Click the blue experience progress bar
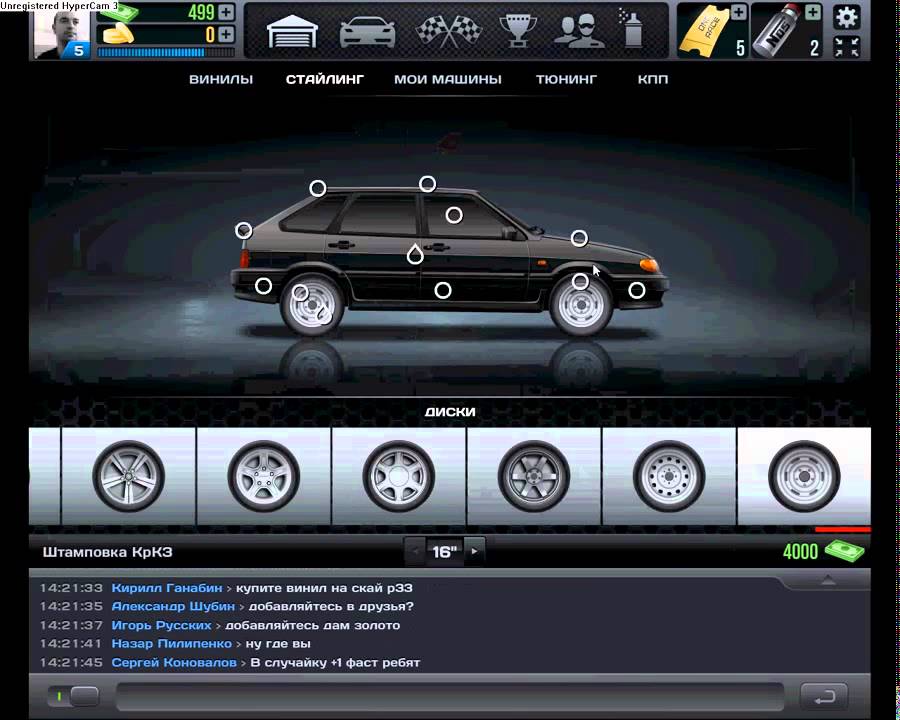 165,52
